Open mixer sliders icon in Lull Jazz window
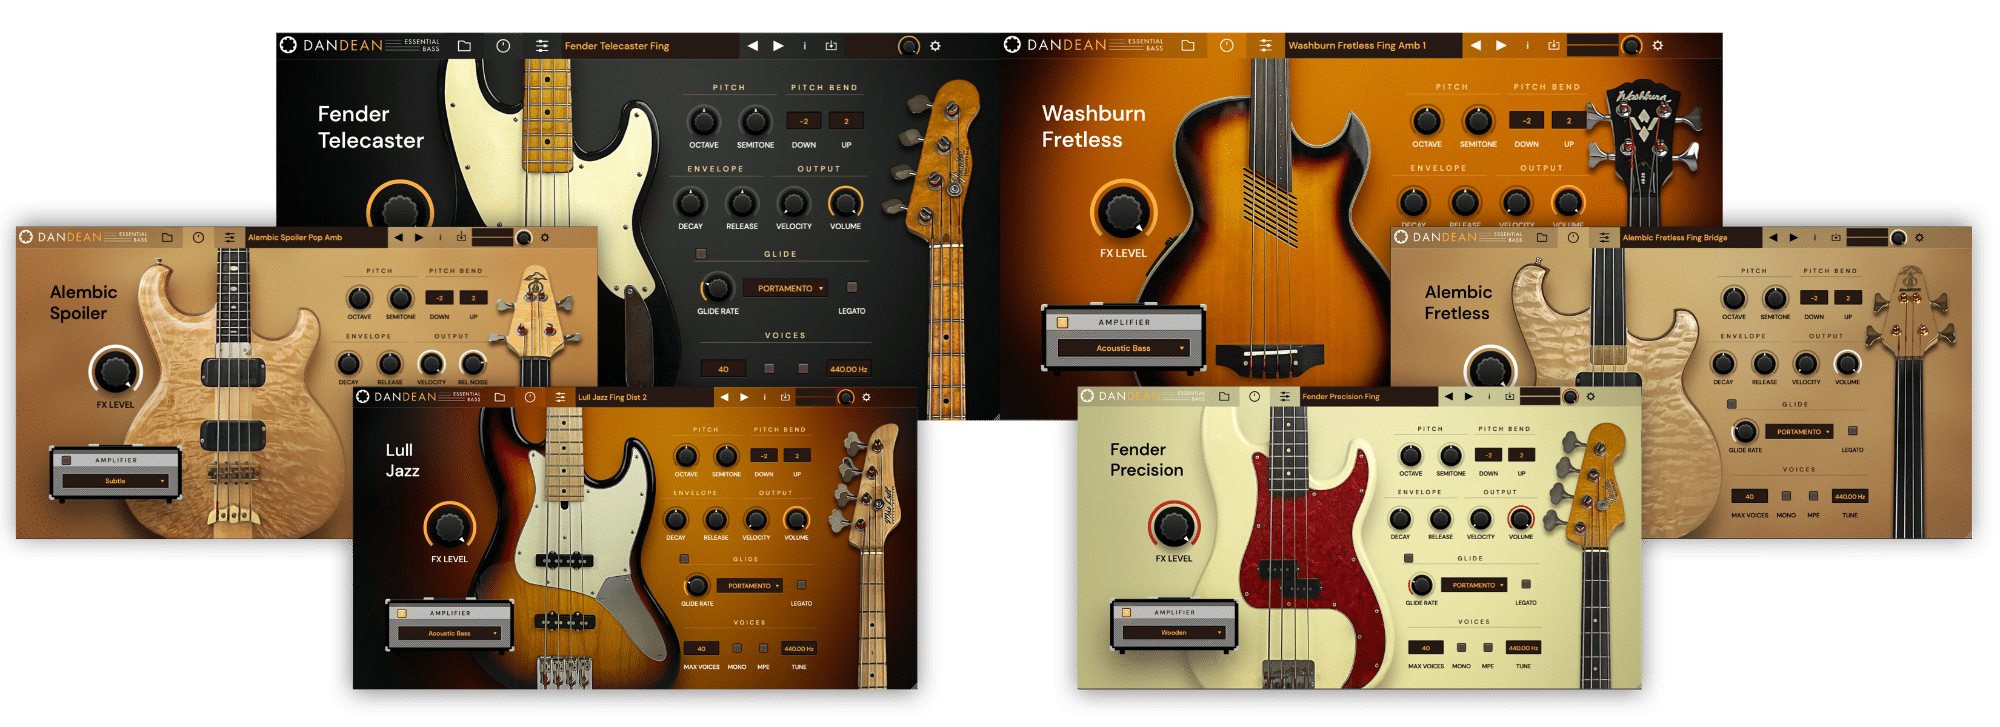This screenshot has height=727, width=2000. pyautogui.click(x=560, y=397)
